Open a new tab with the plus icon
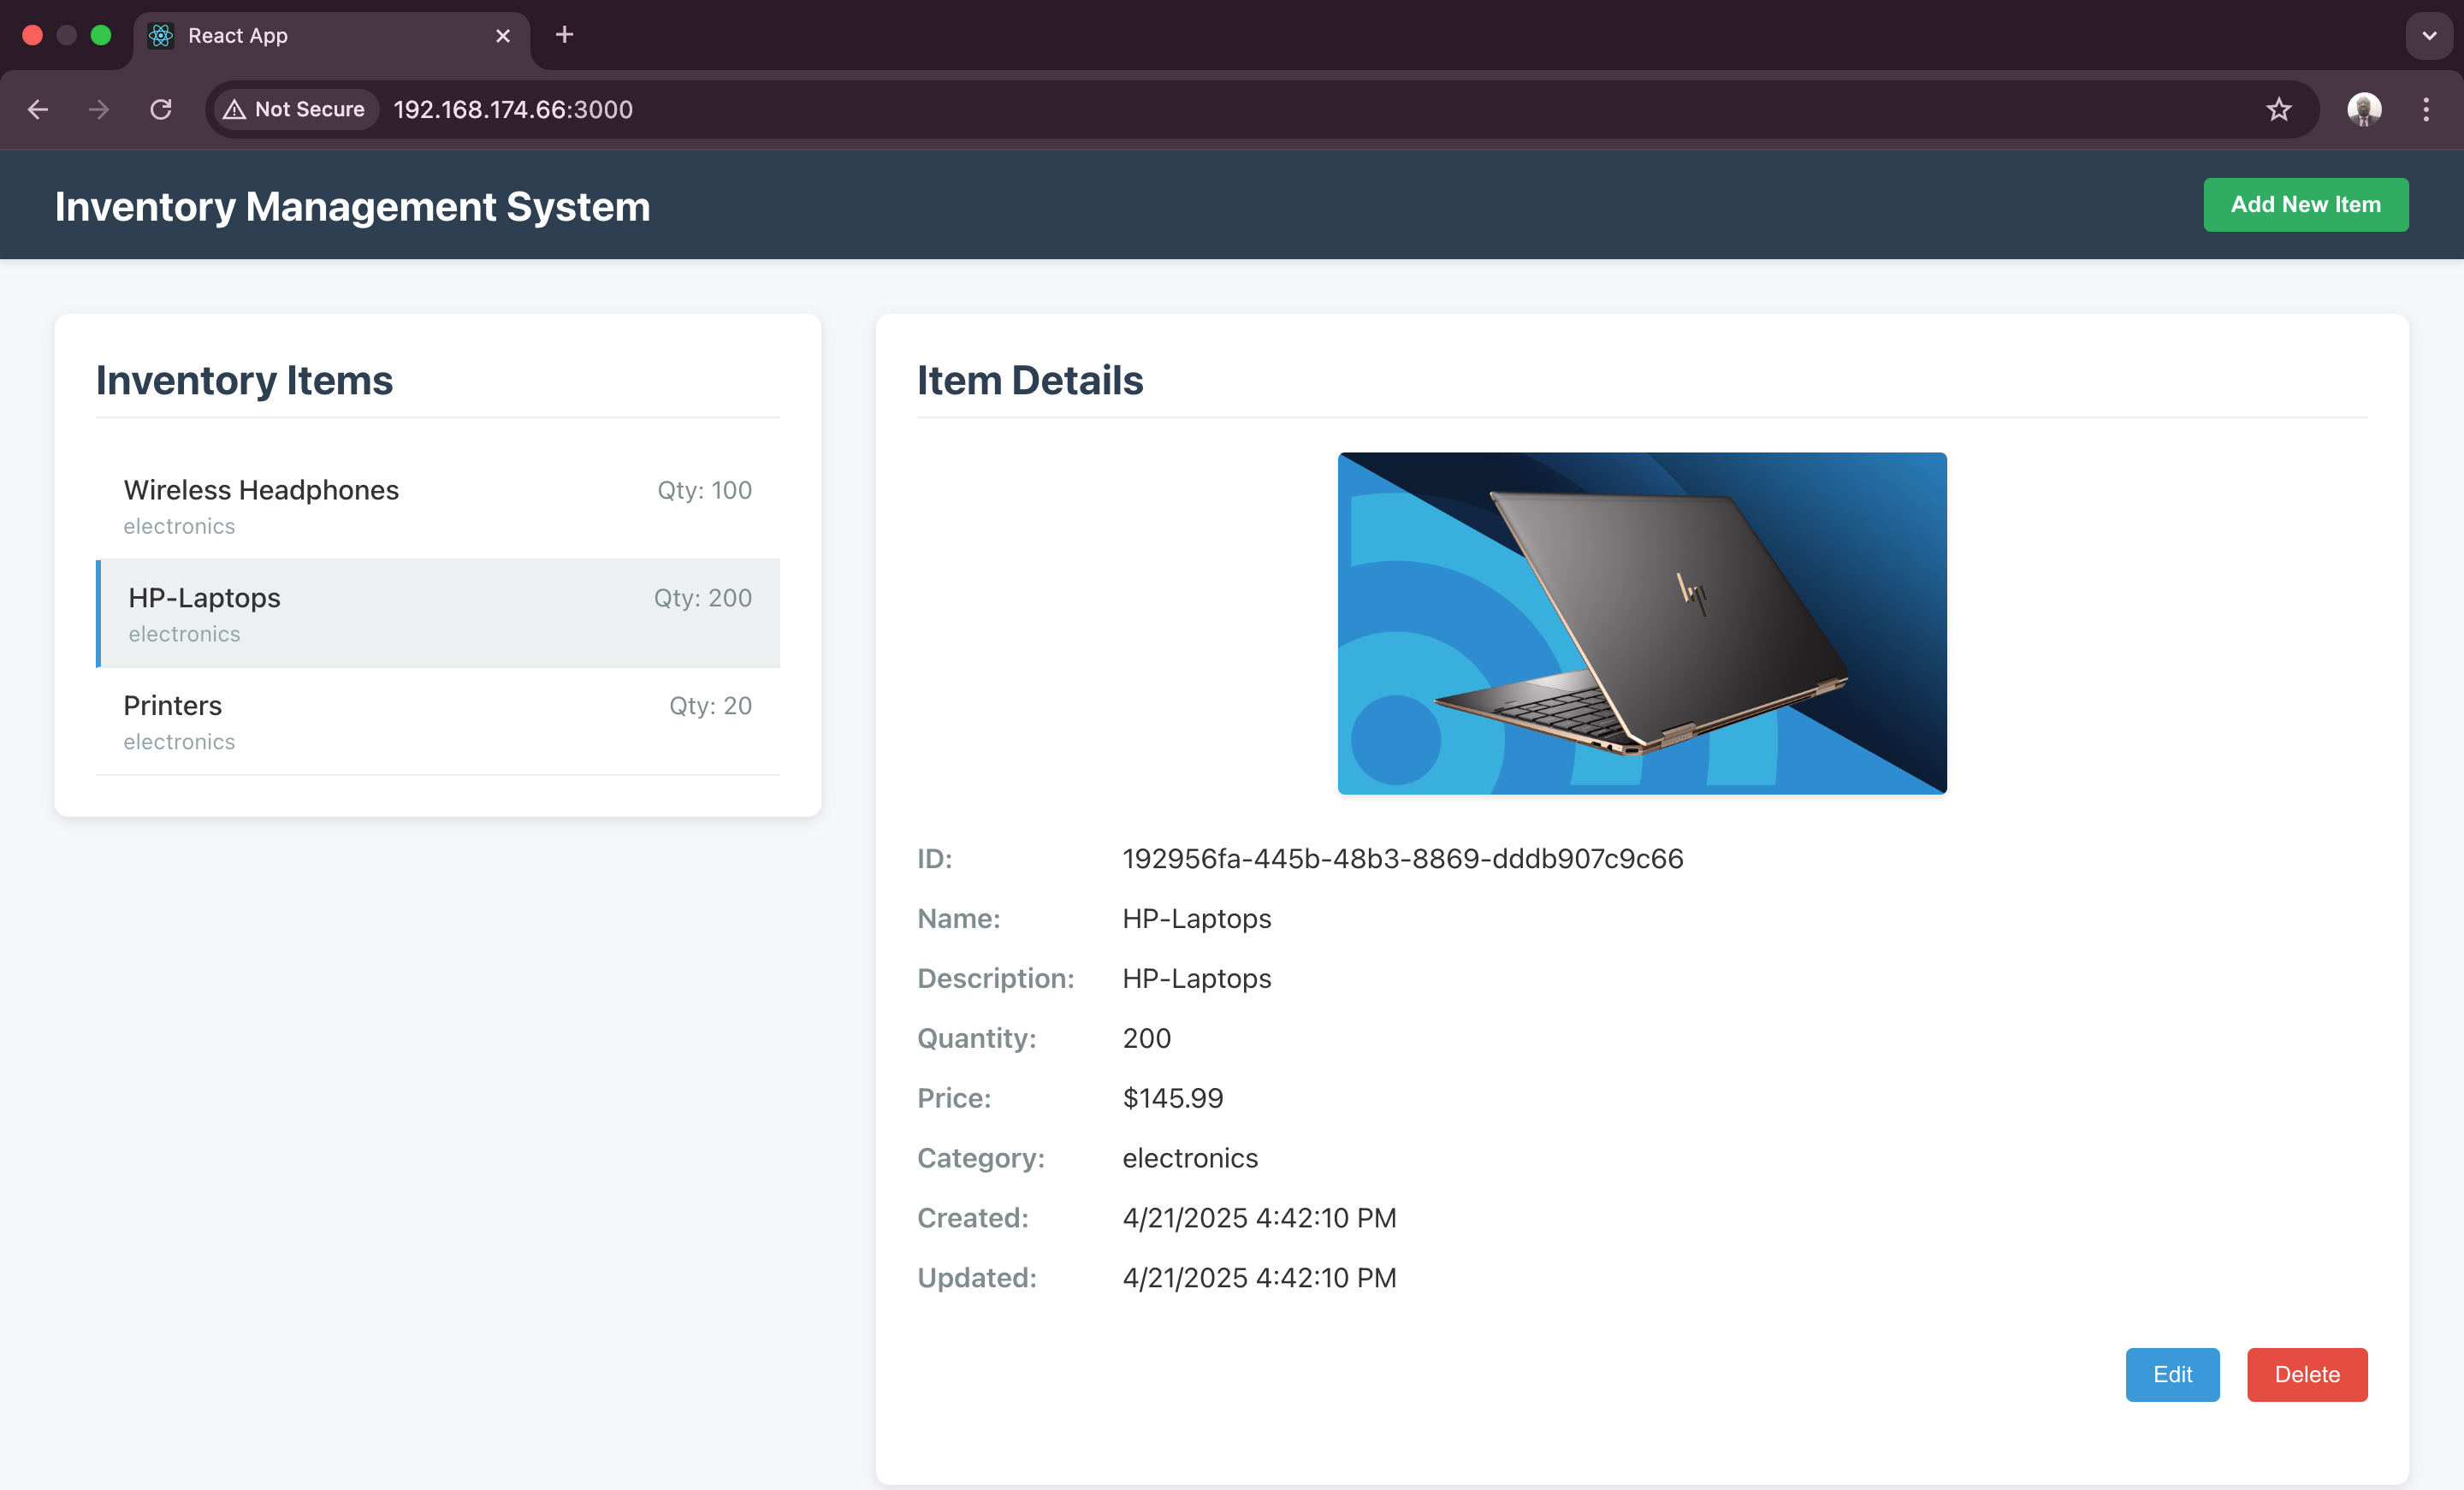Viewport: 2464px width, 1490px height. pos(564,35)
